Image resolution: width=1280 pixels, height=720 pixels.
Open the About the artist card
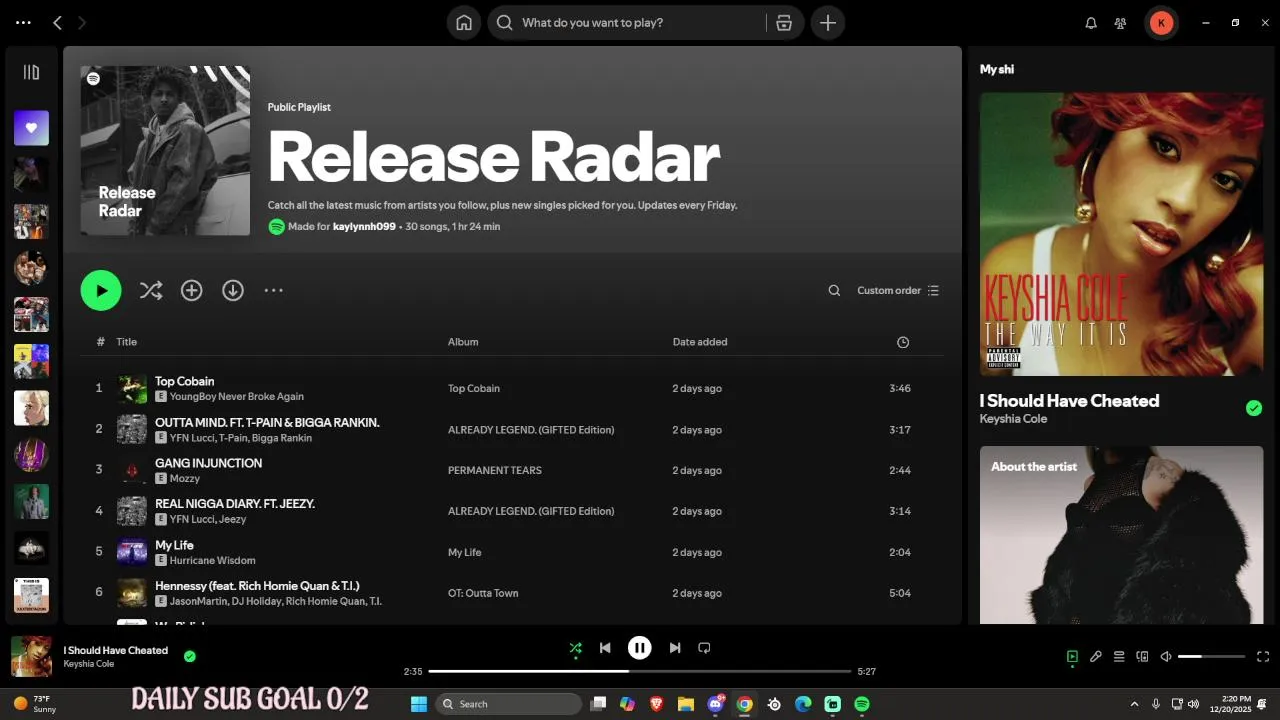click(x=1121, y=535)
